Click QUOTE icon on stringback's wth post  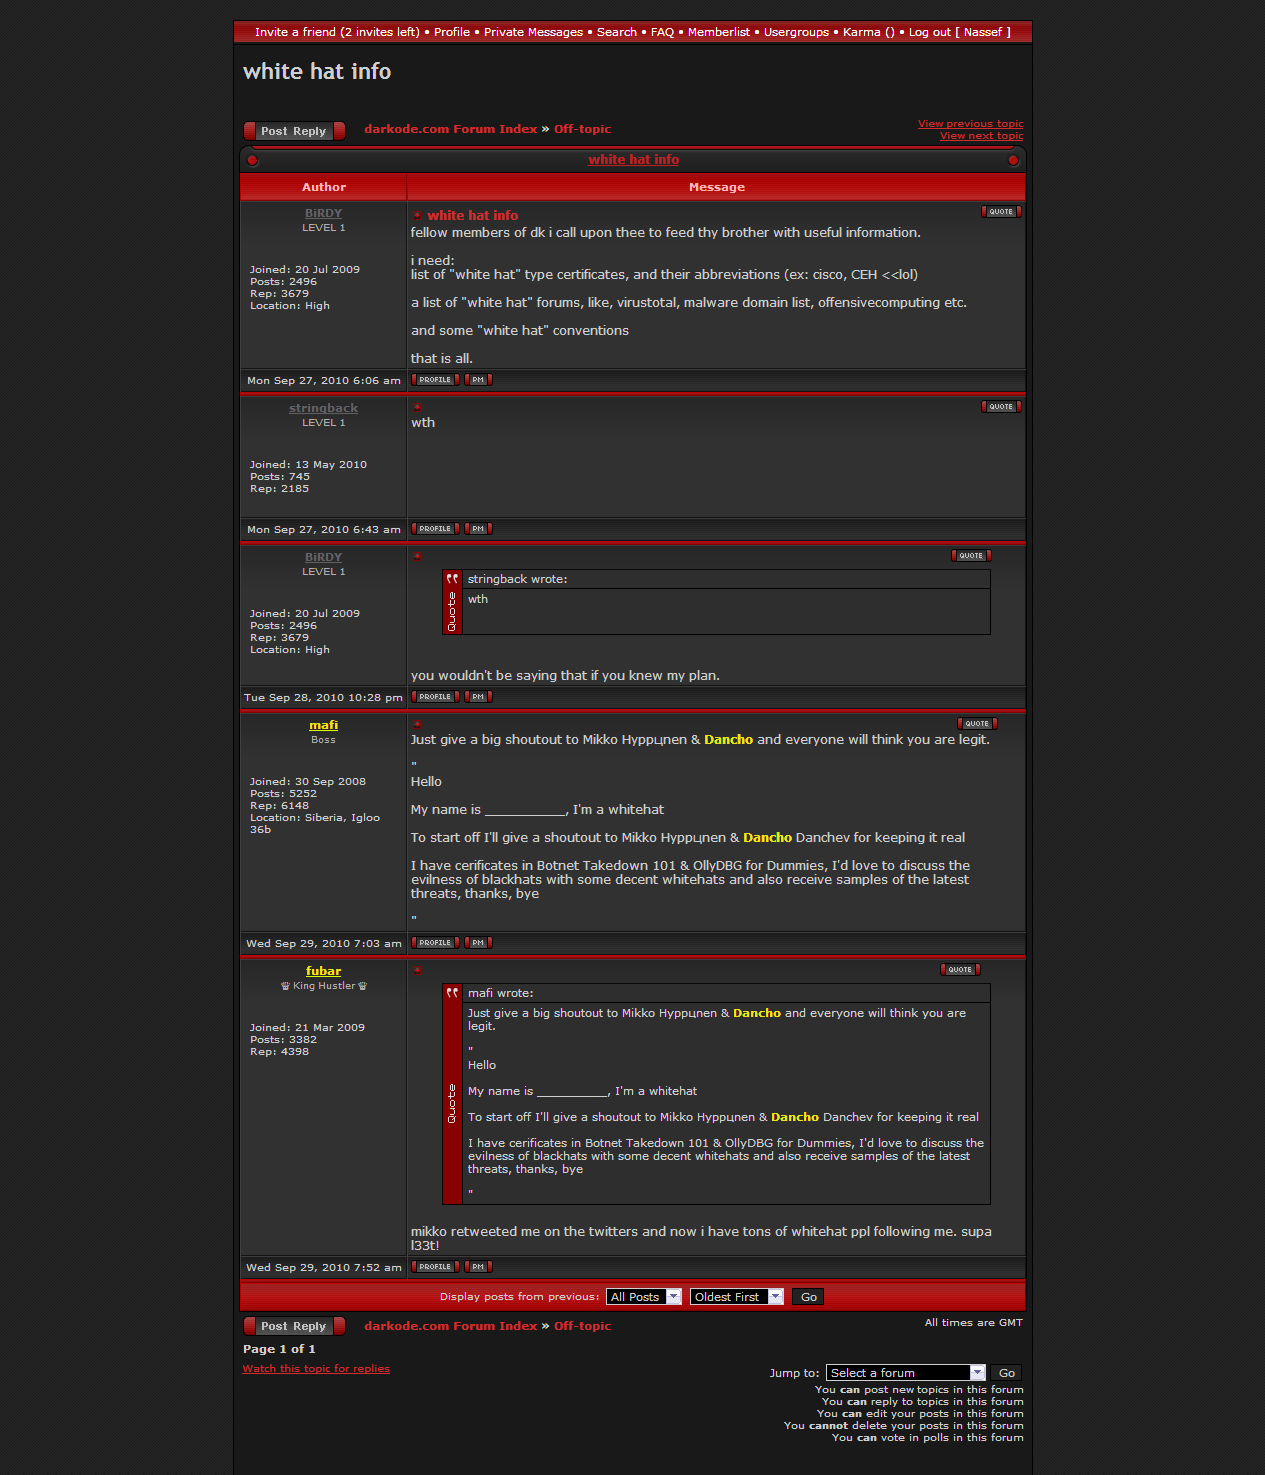click(1000, 407)
